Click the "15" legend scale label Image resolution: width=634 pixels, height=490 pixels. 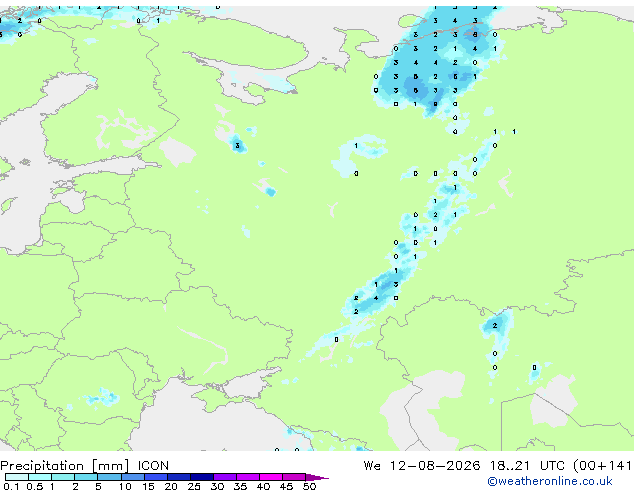point(148,486)
